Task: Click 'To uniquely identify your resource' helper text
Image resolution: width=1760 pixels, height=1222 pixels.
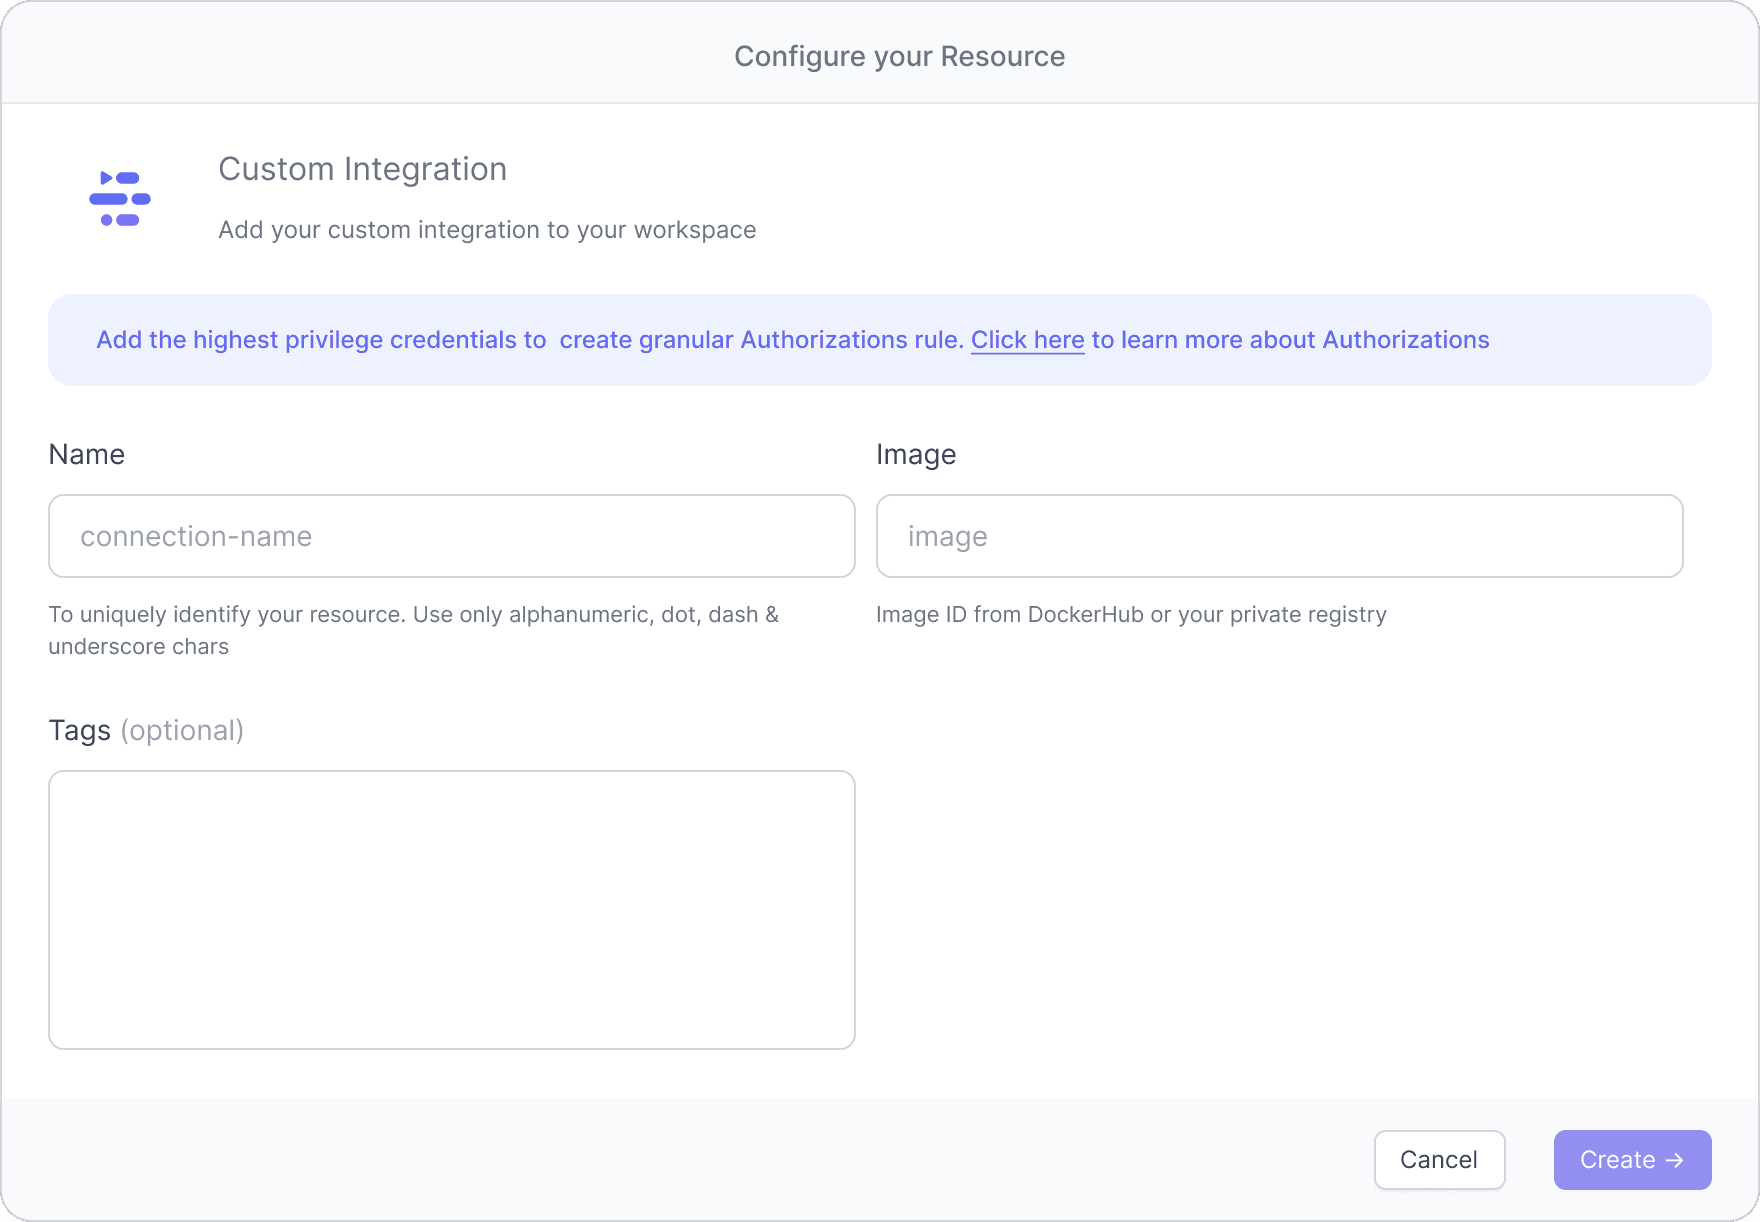Action: [x=414, y=630]
